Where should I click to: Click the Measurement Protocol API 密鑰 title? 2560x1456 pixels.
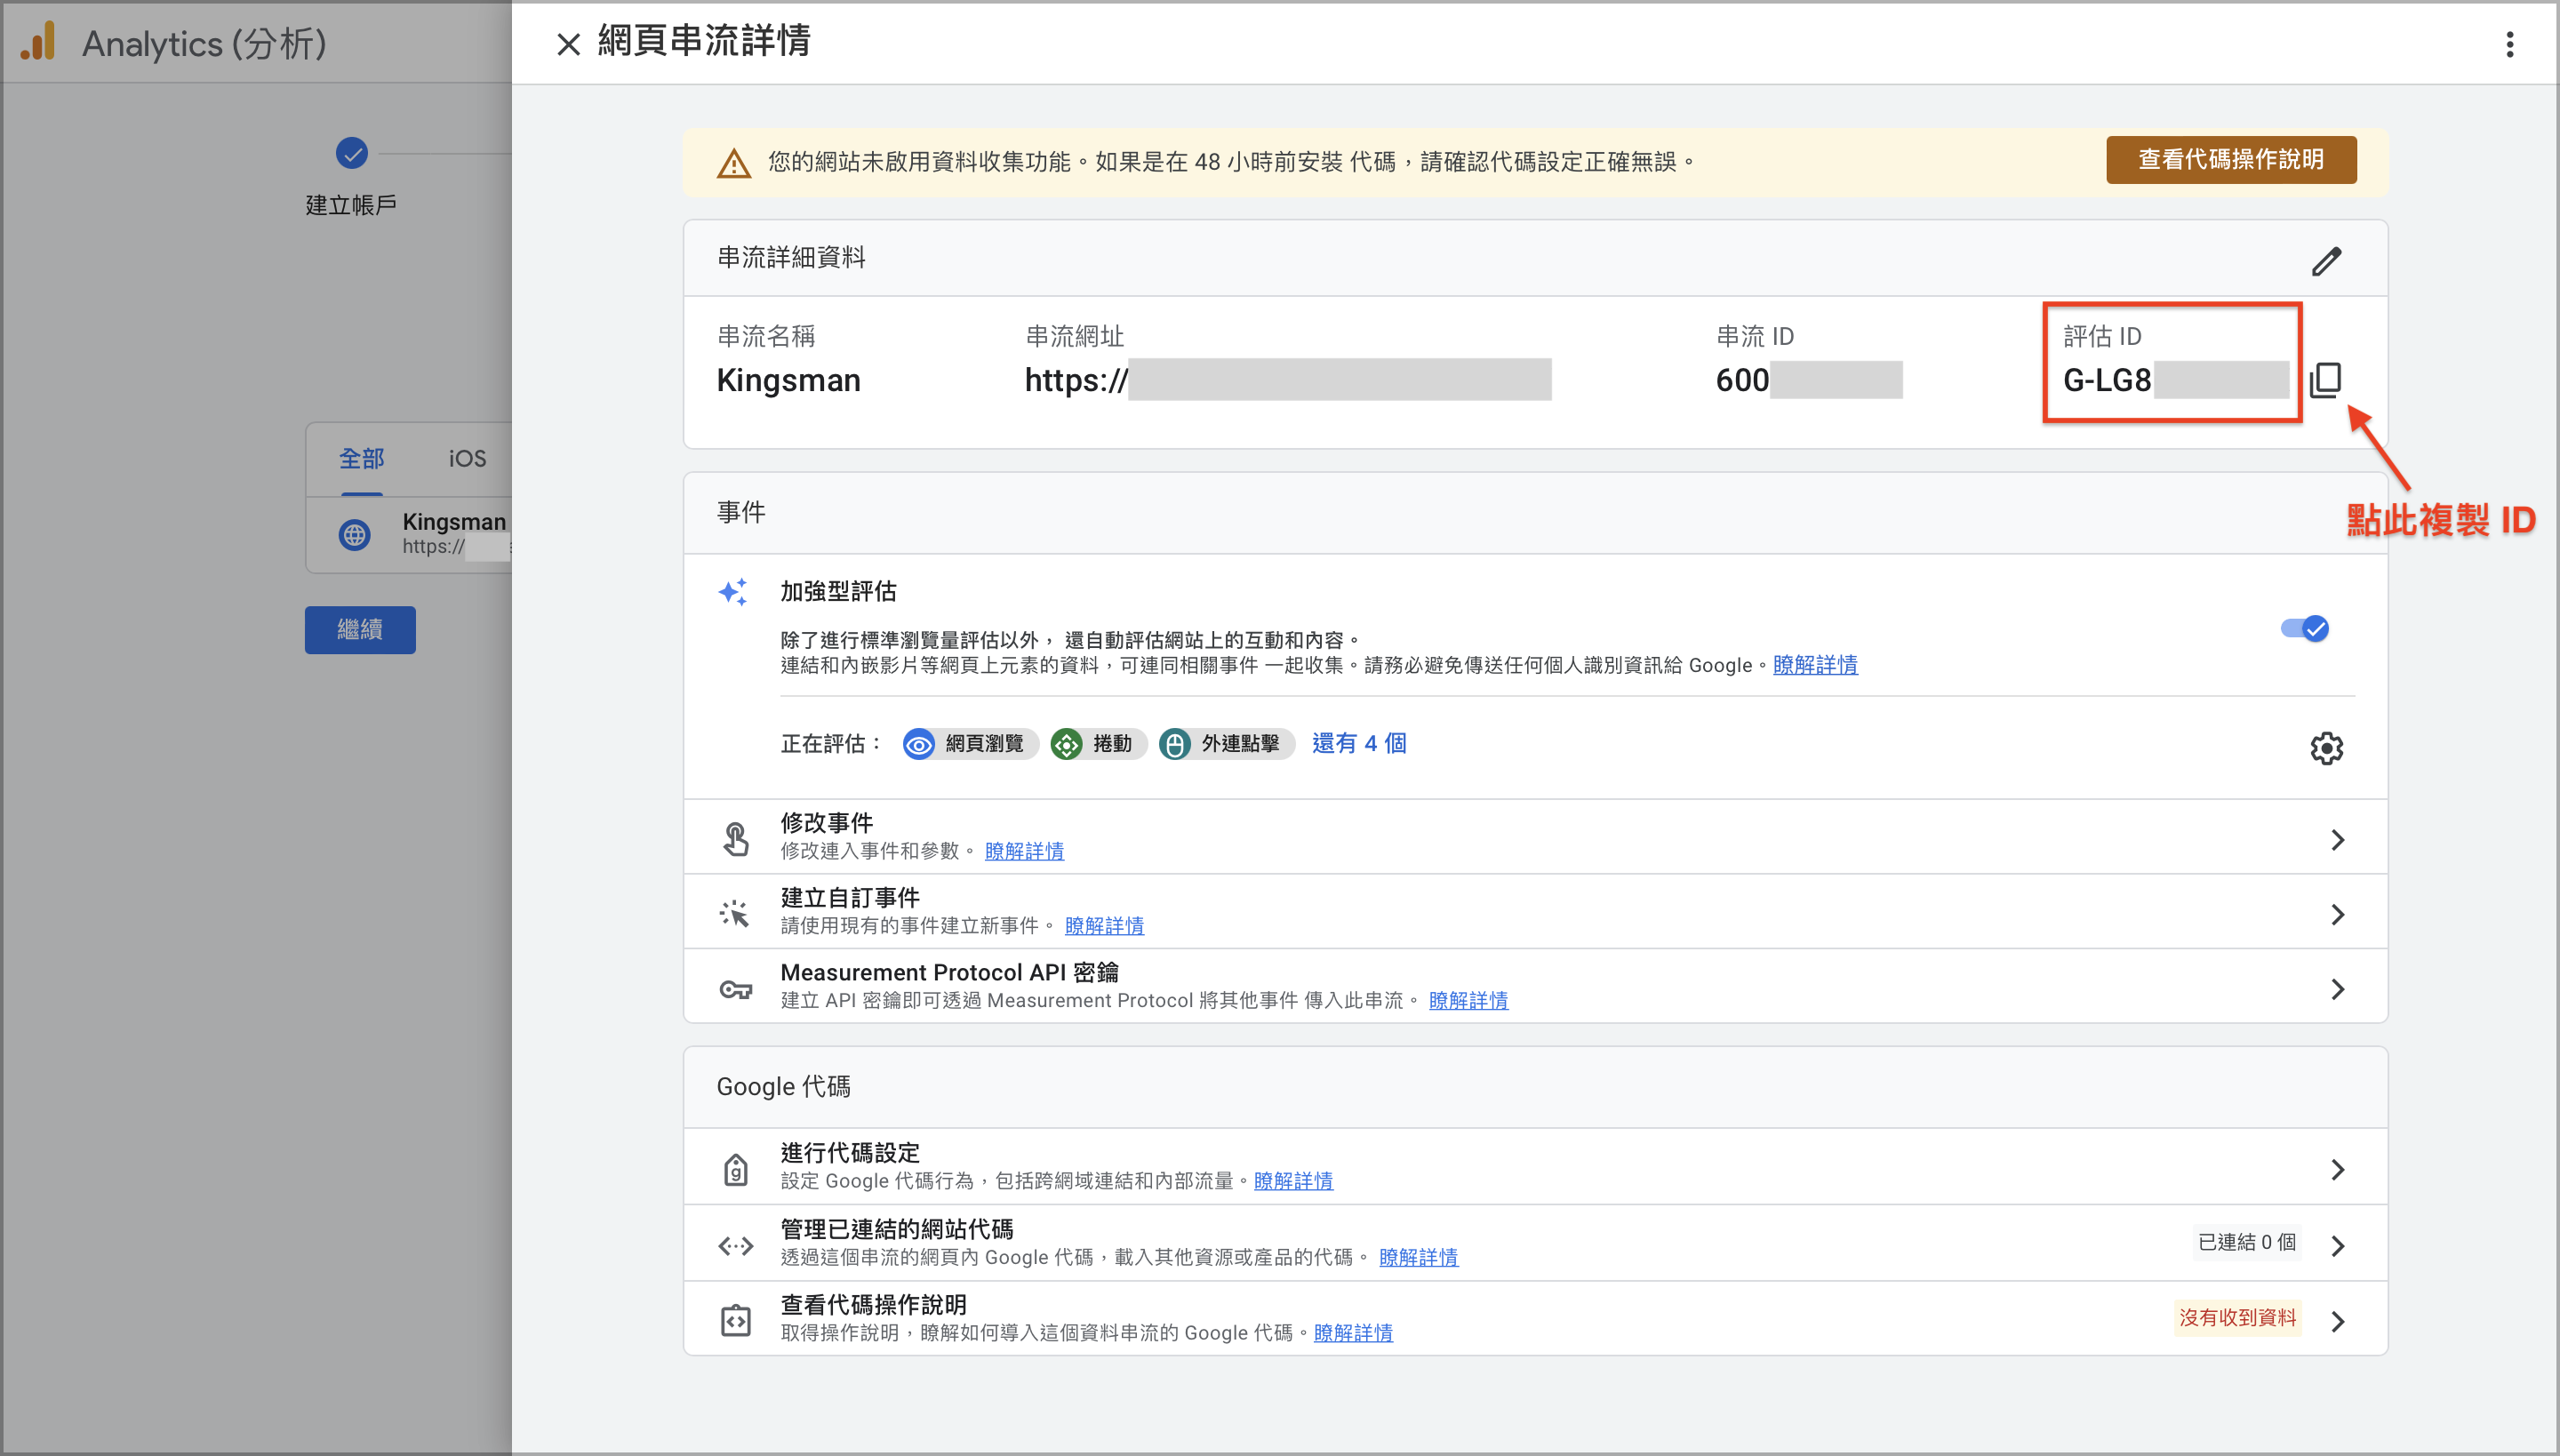(x=949, y=972)
